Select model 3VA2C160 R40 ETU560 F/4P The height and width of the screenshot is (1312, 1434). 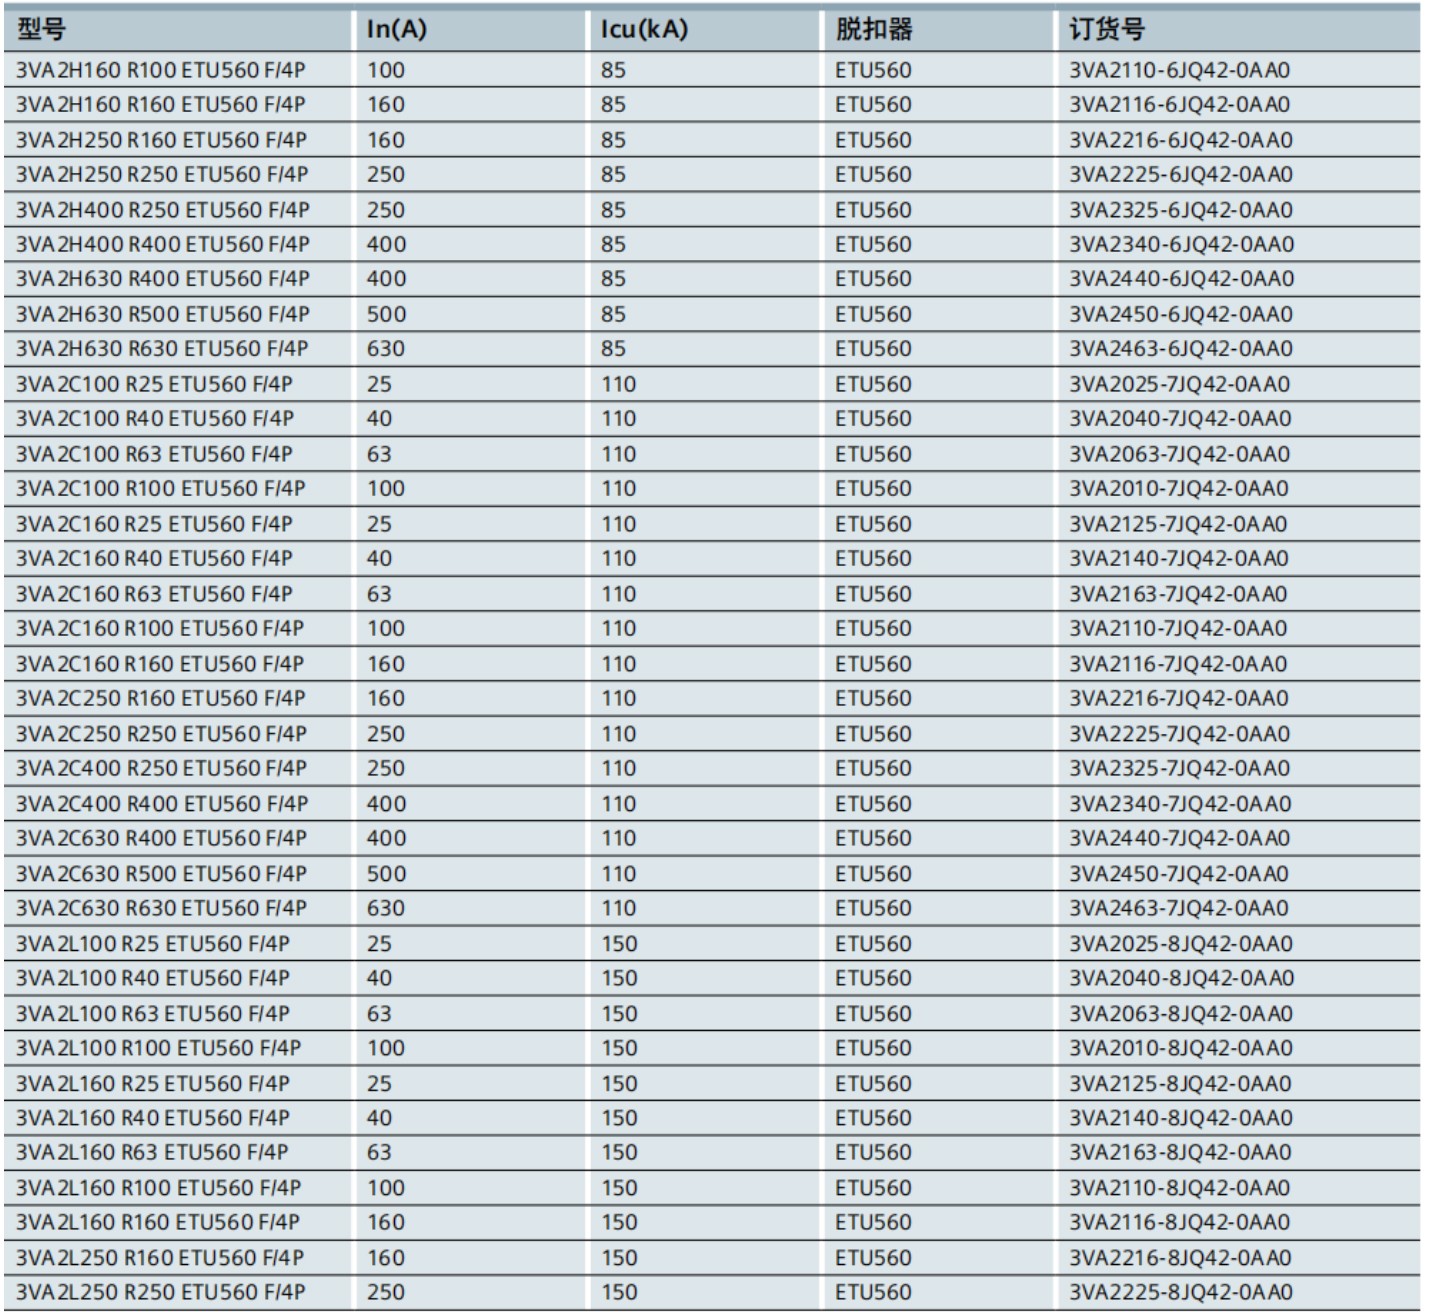pos(154,558)
